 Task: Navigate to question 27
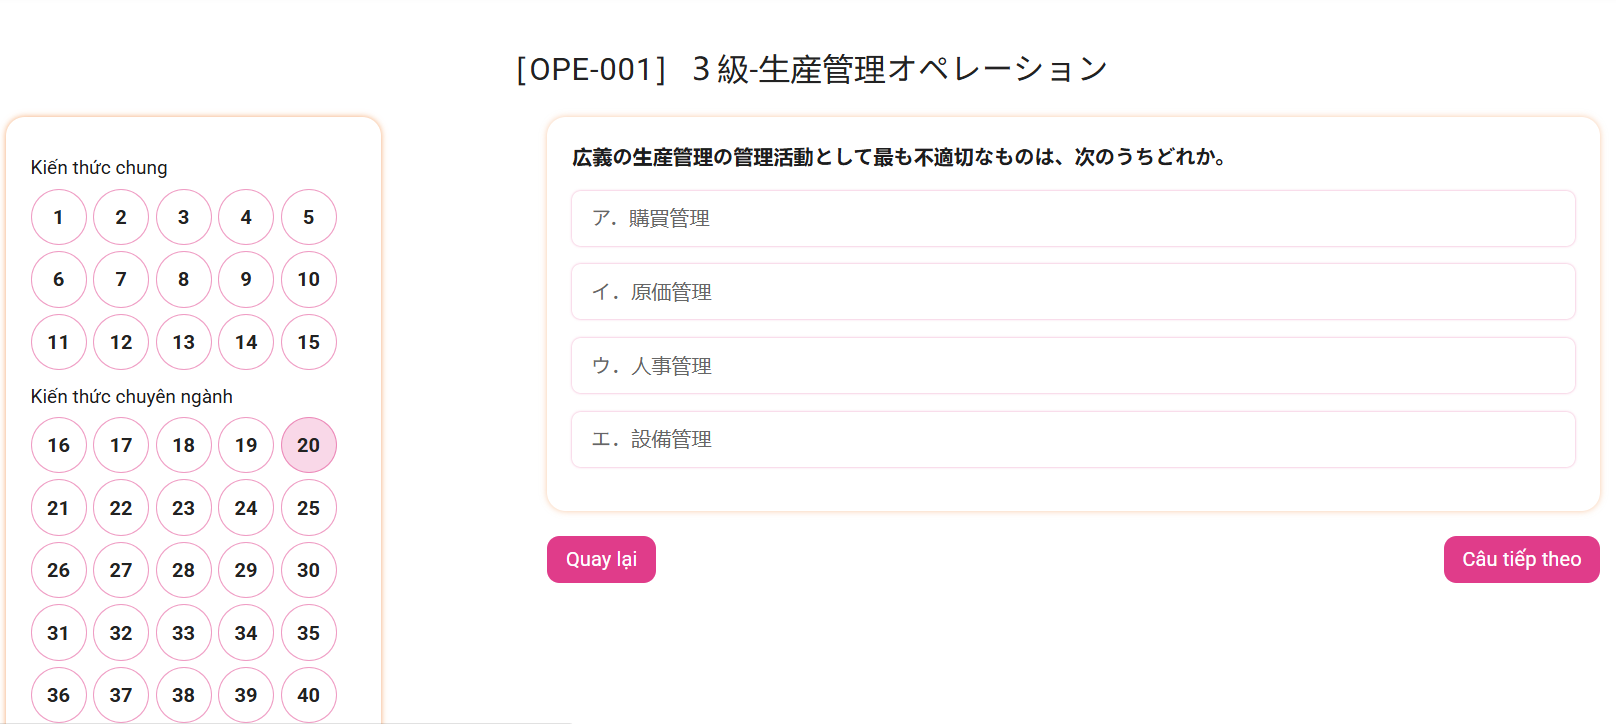(121, 570)
